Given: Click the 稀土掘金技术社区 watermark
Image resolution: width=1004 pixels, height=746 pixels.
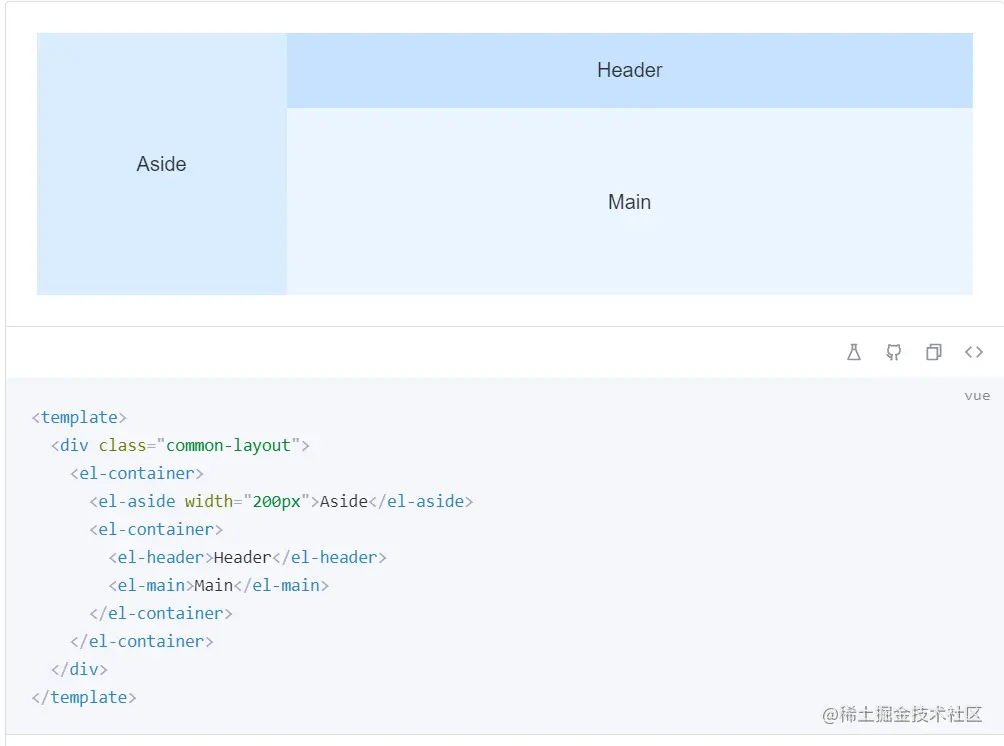Looking at the screenshot, I should tap(902, 714).
